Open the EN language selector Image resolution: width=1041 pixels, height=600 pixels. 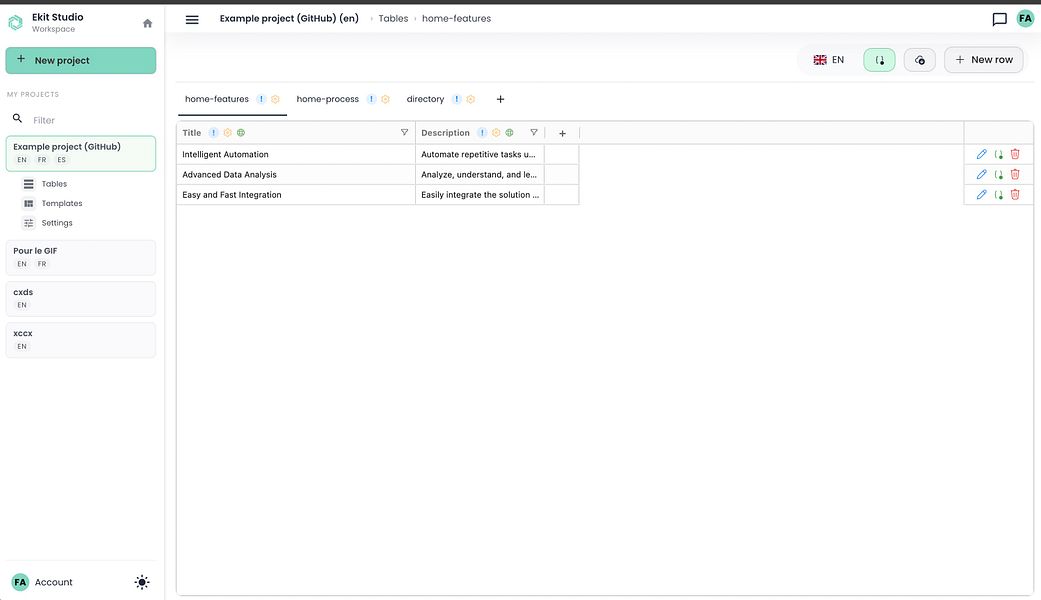point(829,60)
